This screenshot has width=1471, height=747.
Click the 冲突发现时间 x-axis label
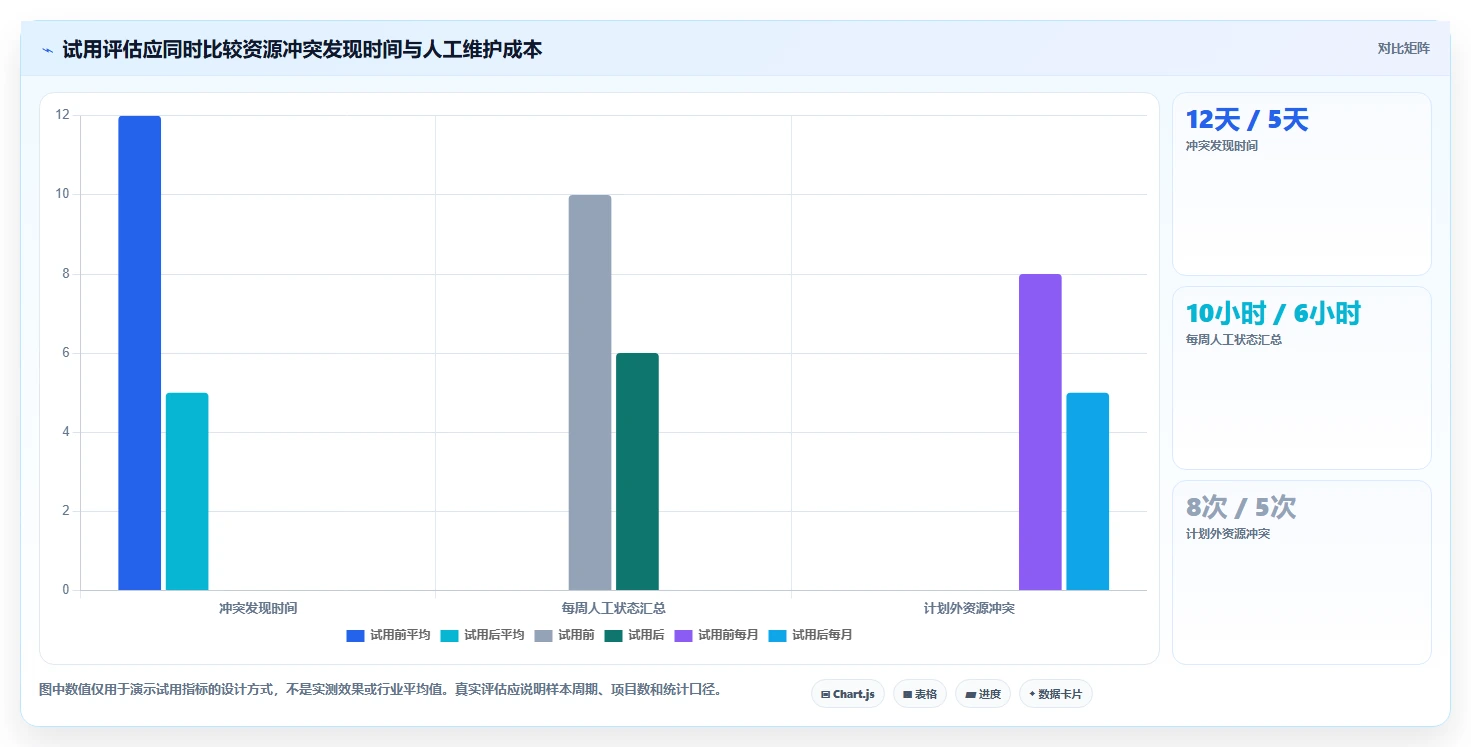tap(258, 608)
